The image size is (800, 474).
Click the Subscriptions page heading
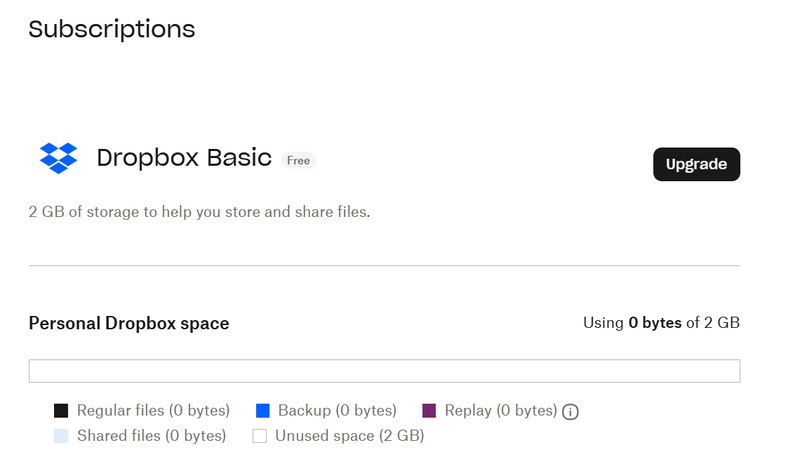click(112, 29)
